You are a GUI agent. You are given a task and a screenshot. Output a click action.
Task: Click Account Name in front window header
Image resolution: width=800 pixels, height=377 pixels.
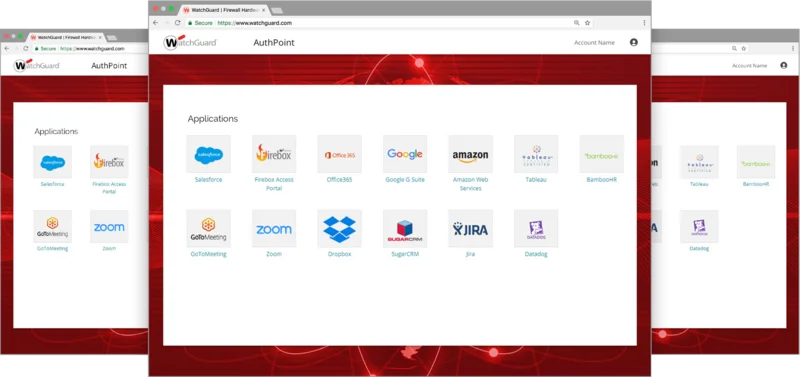594,43
